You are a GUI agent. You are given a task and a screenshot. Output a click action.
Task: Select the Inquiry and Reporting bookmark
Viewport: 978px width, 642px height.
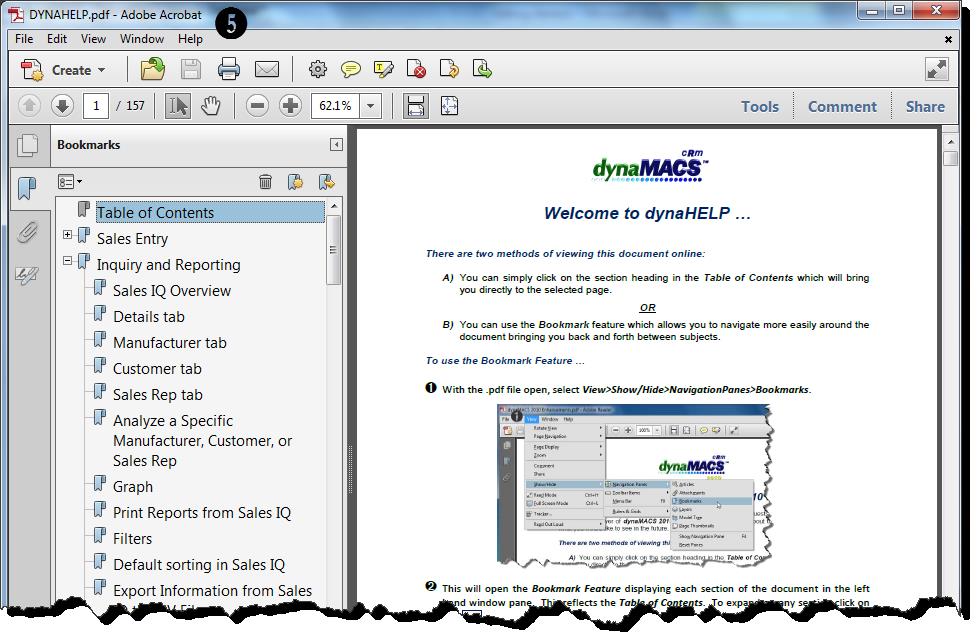pyautogui.click(x=168, y=265)
